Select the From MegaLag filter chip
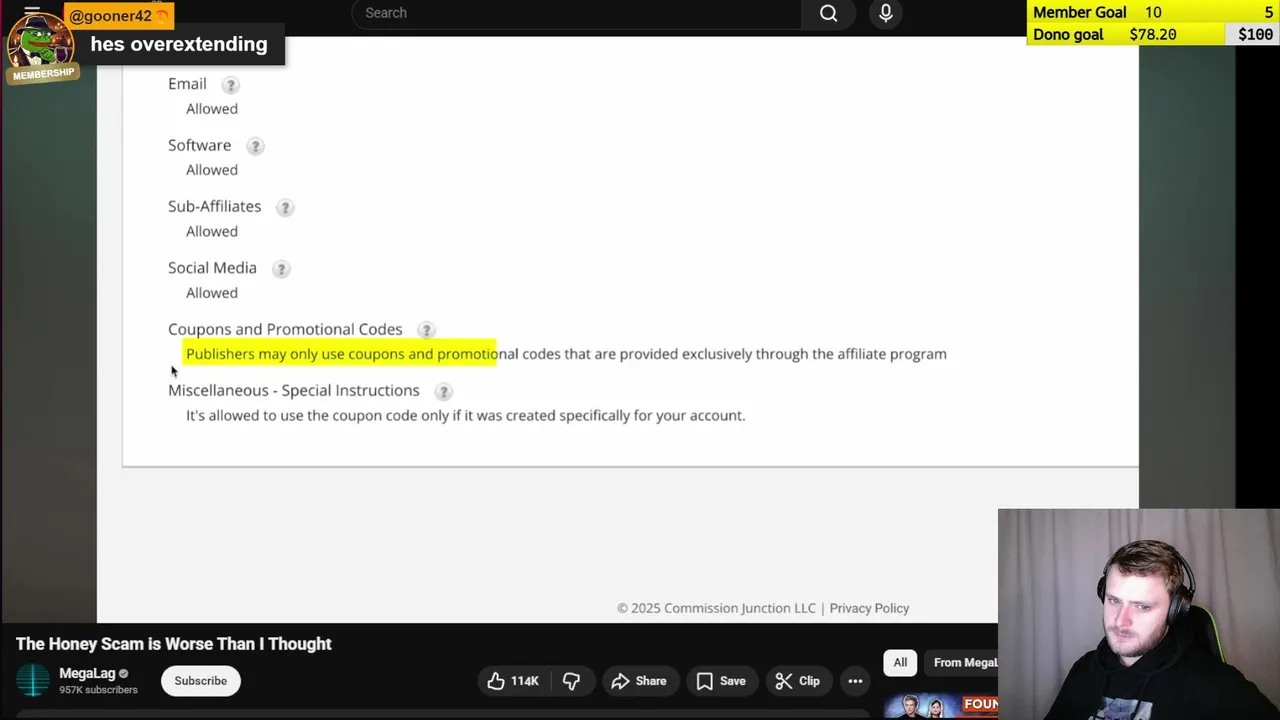1280x720 pixels. [962, 662]
